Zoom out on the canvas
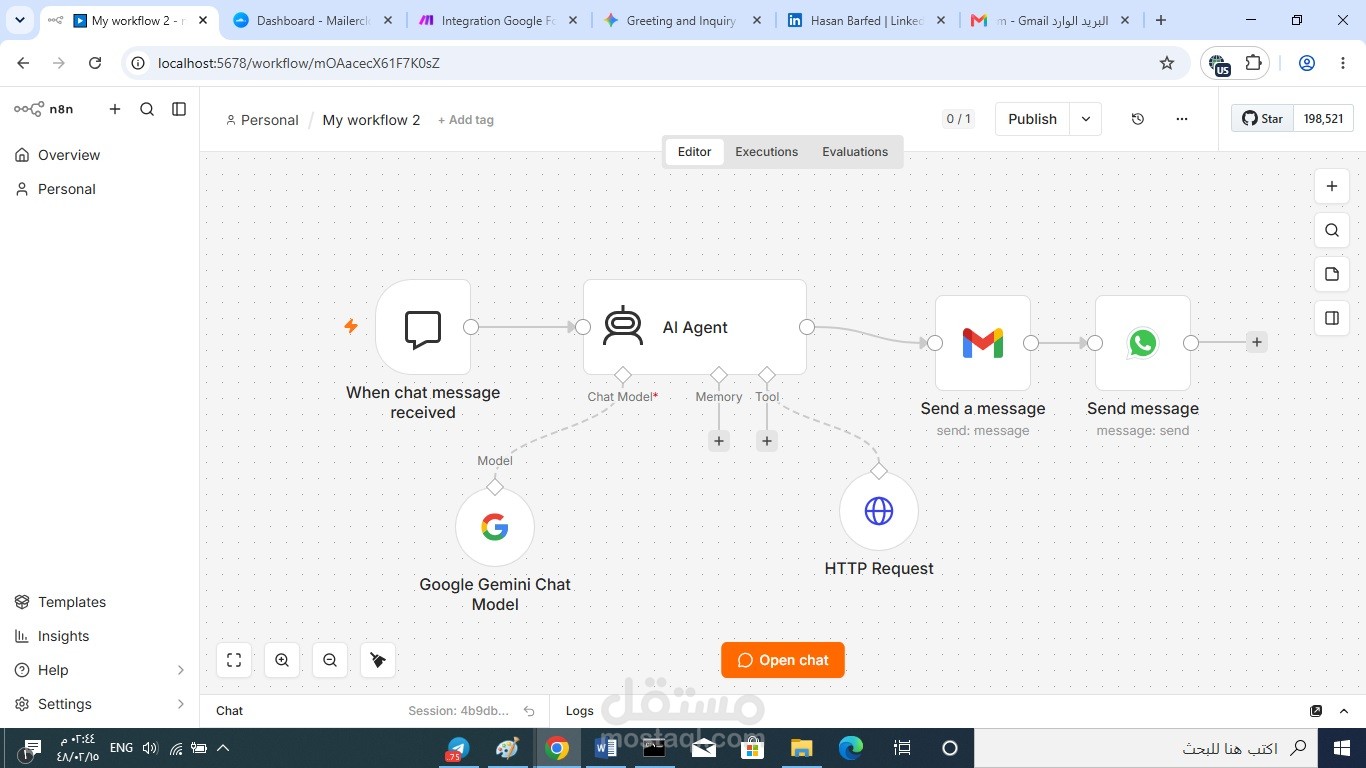This screenshot has height=768, width=1366. click(x=330, y=660)
